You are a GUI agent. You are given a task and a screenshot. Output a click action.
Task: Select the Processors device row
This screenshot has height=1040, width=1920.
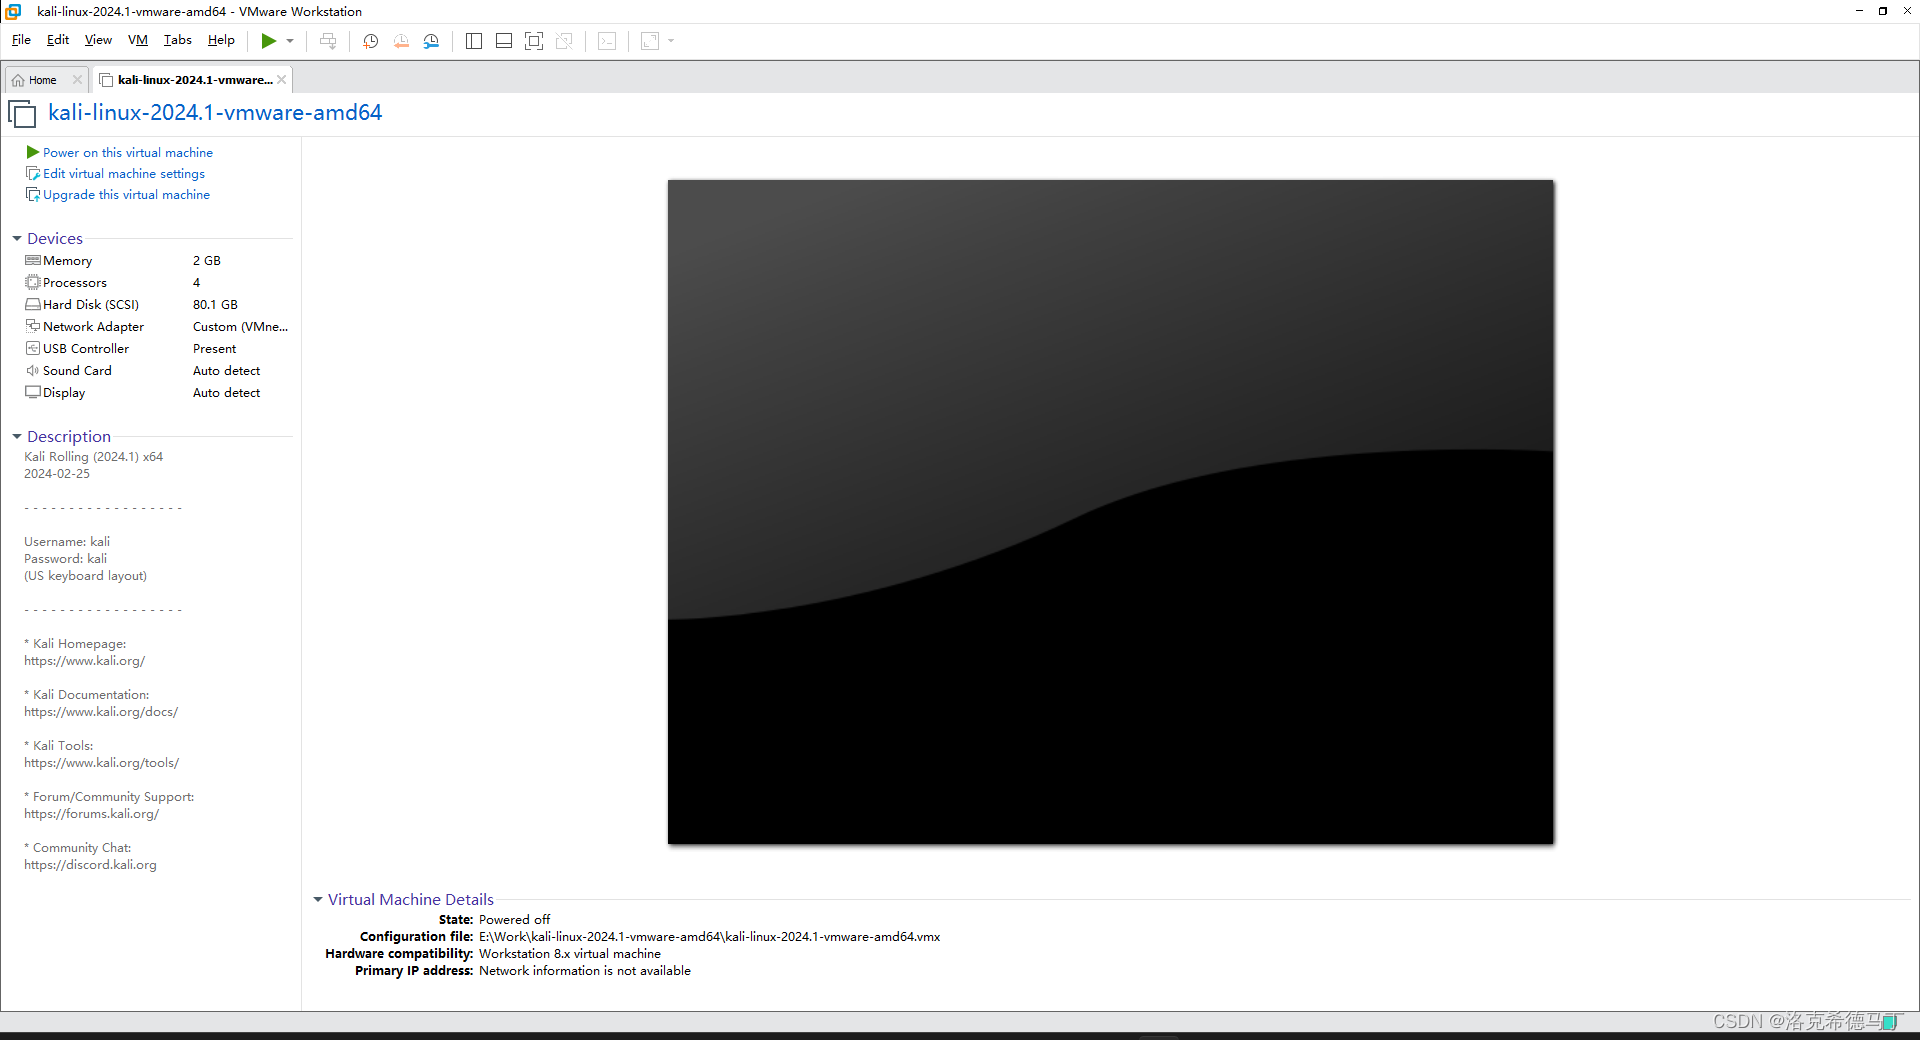[x=157, y=283]
